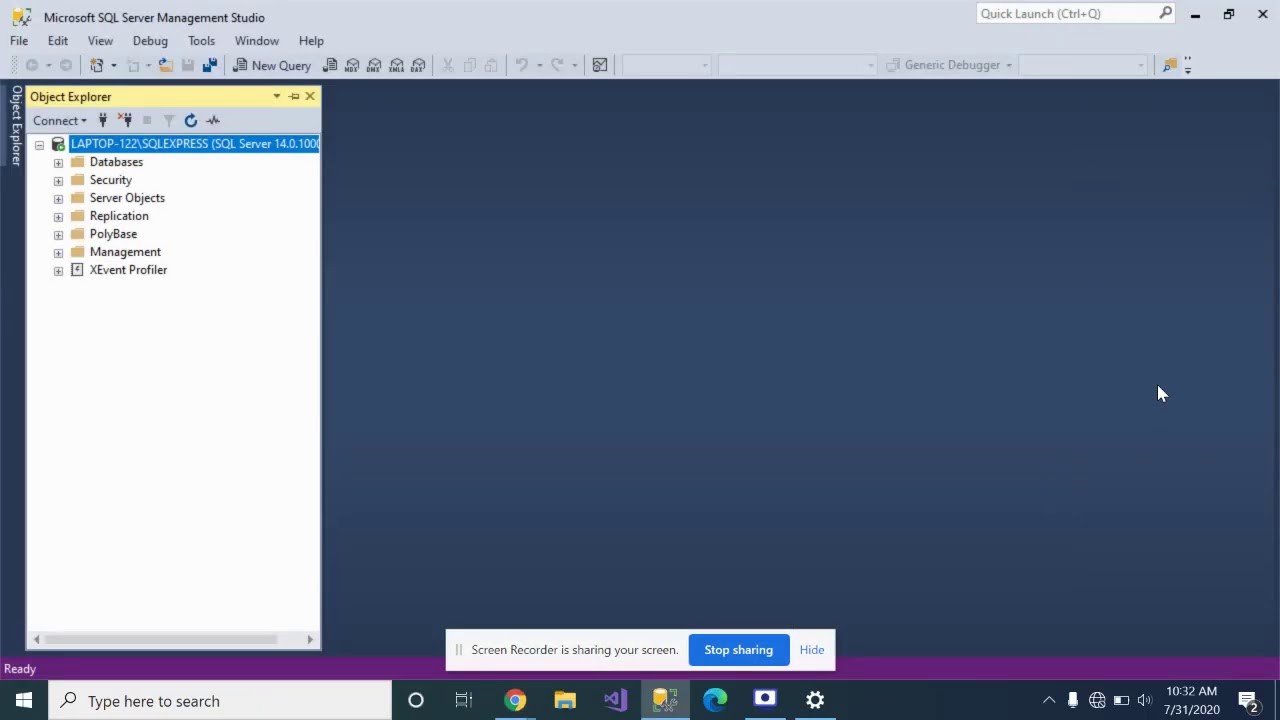This screenshot has width=1280, height=720.
Task: Start a New Query
Action: click(272, 65)
